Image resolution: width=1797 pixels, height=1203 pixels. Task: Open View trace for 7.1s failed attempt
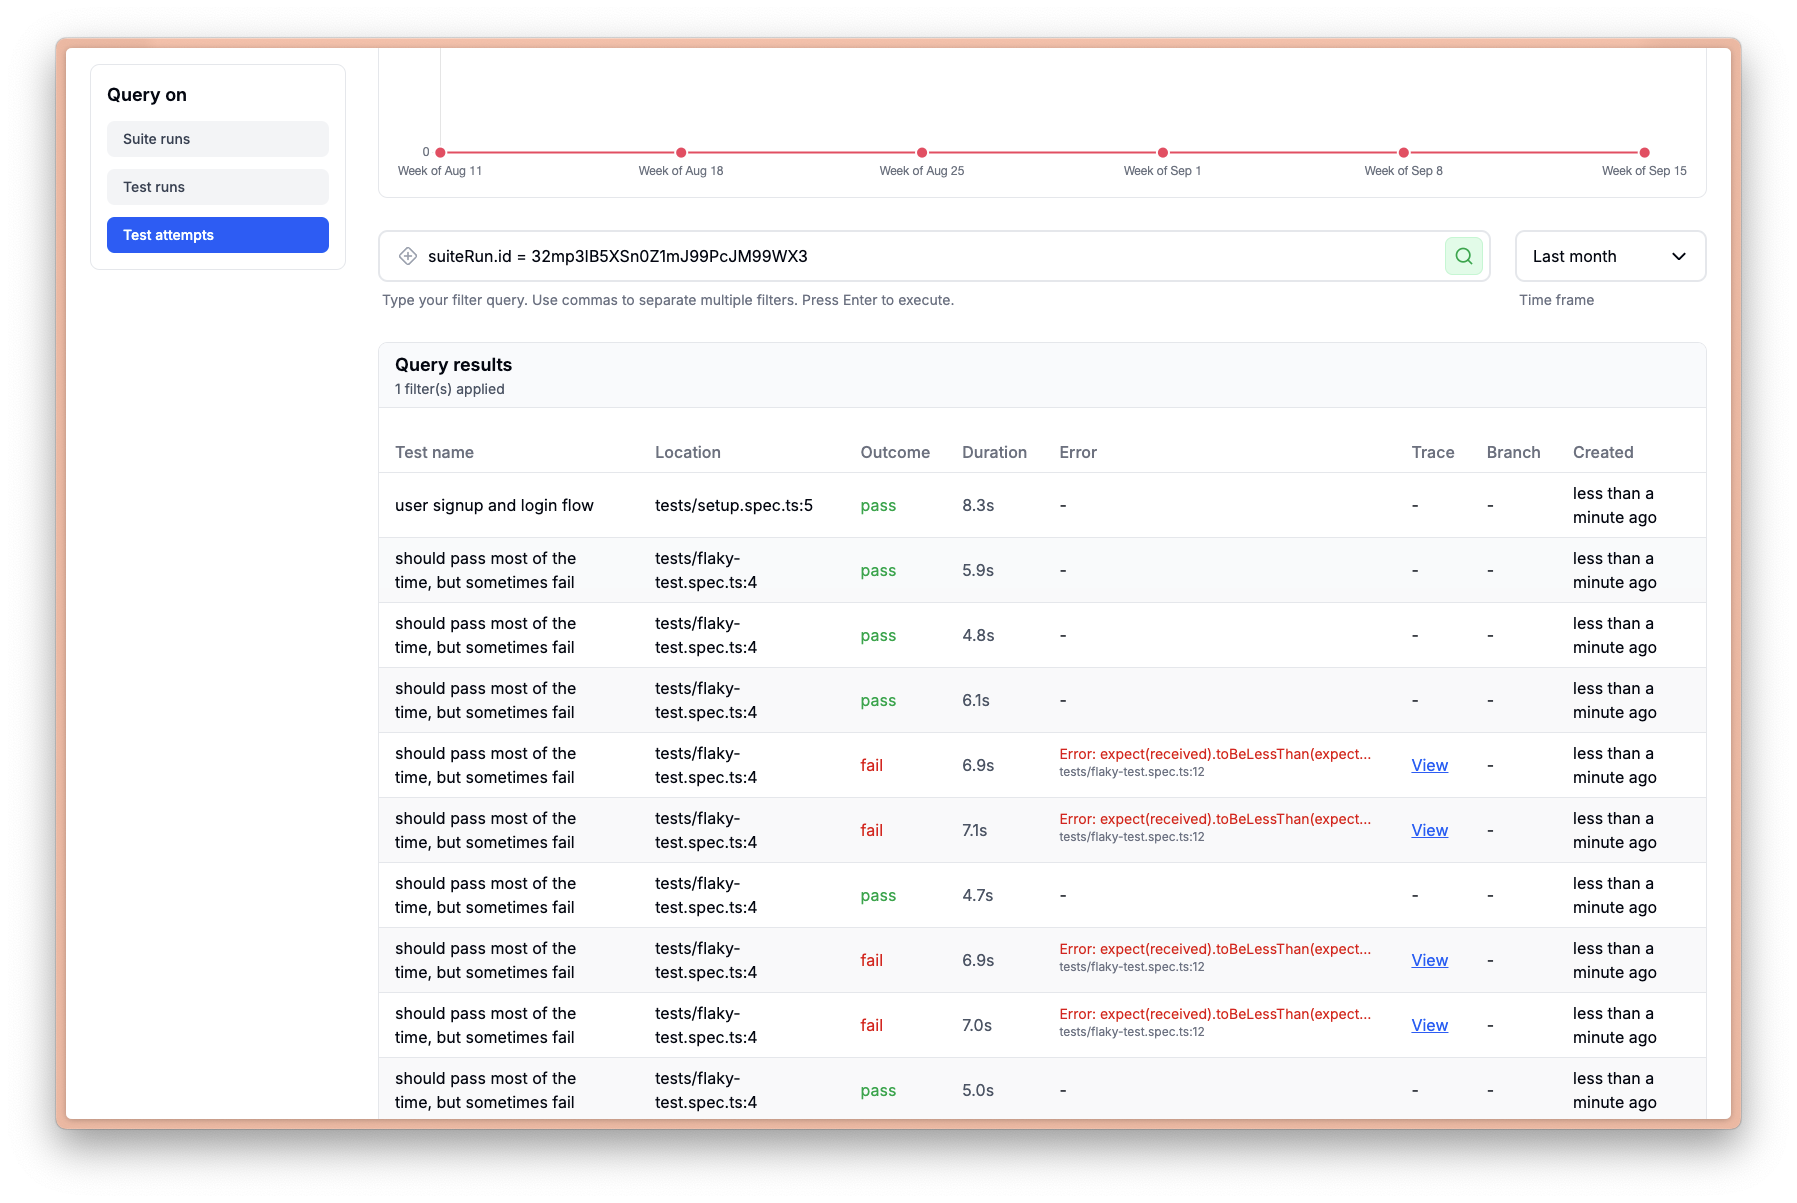pyautogui.click(x=1429, y=830)
